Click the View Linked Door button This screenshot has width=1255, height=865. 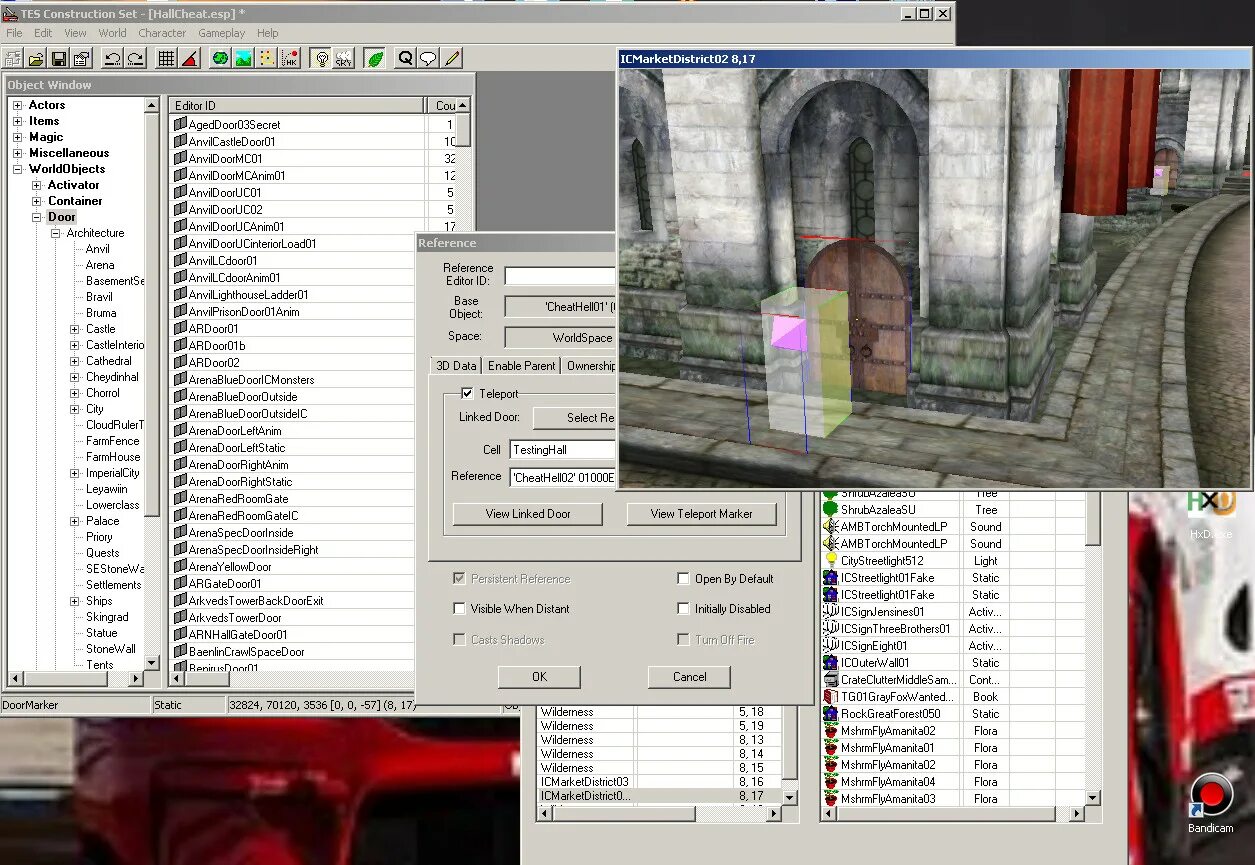pos(528,514)
